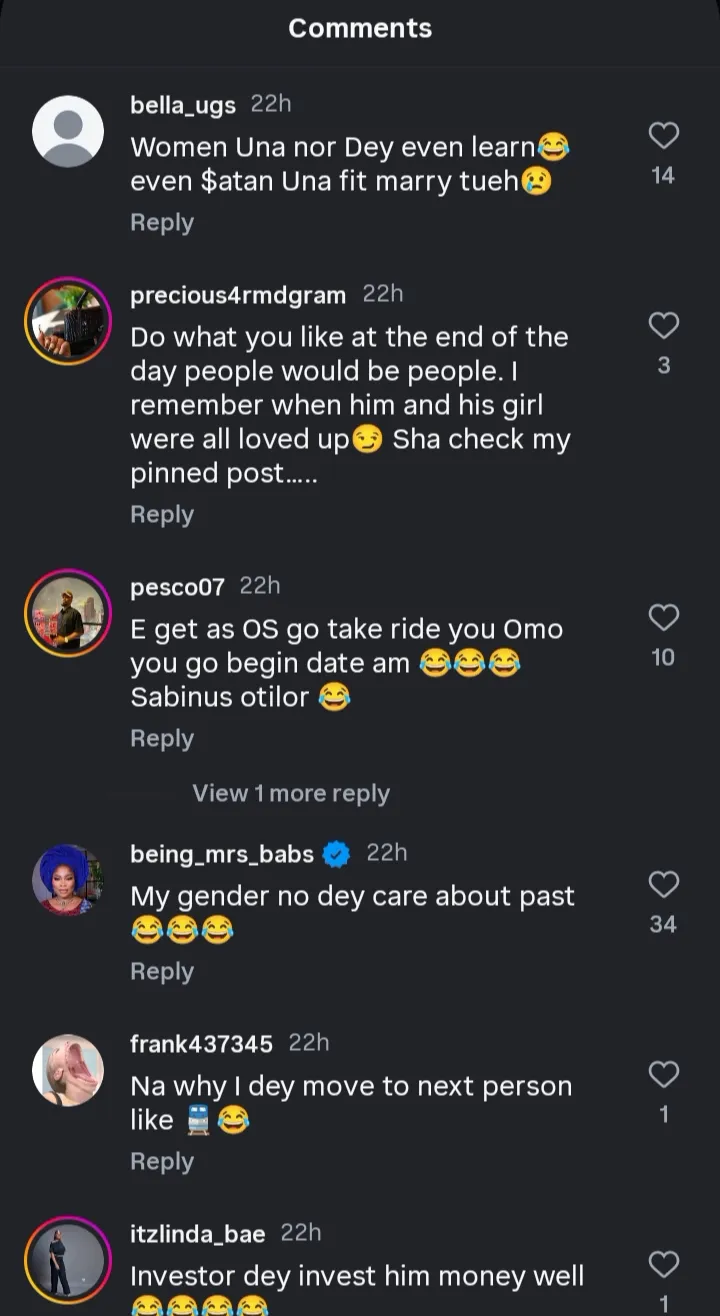Like pesco07's comment
This screenshot has height=1316, width=720.
tap(663, 617)
